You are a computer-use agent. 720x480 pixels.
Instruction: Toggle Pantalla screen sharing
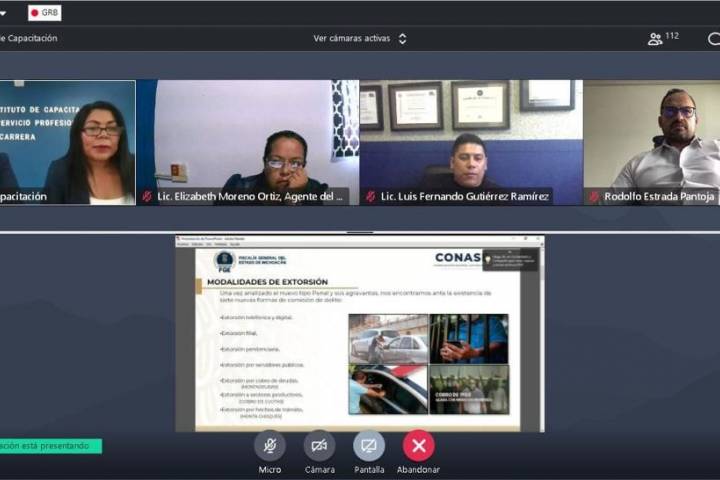click(x=369, y=445)
